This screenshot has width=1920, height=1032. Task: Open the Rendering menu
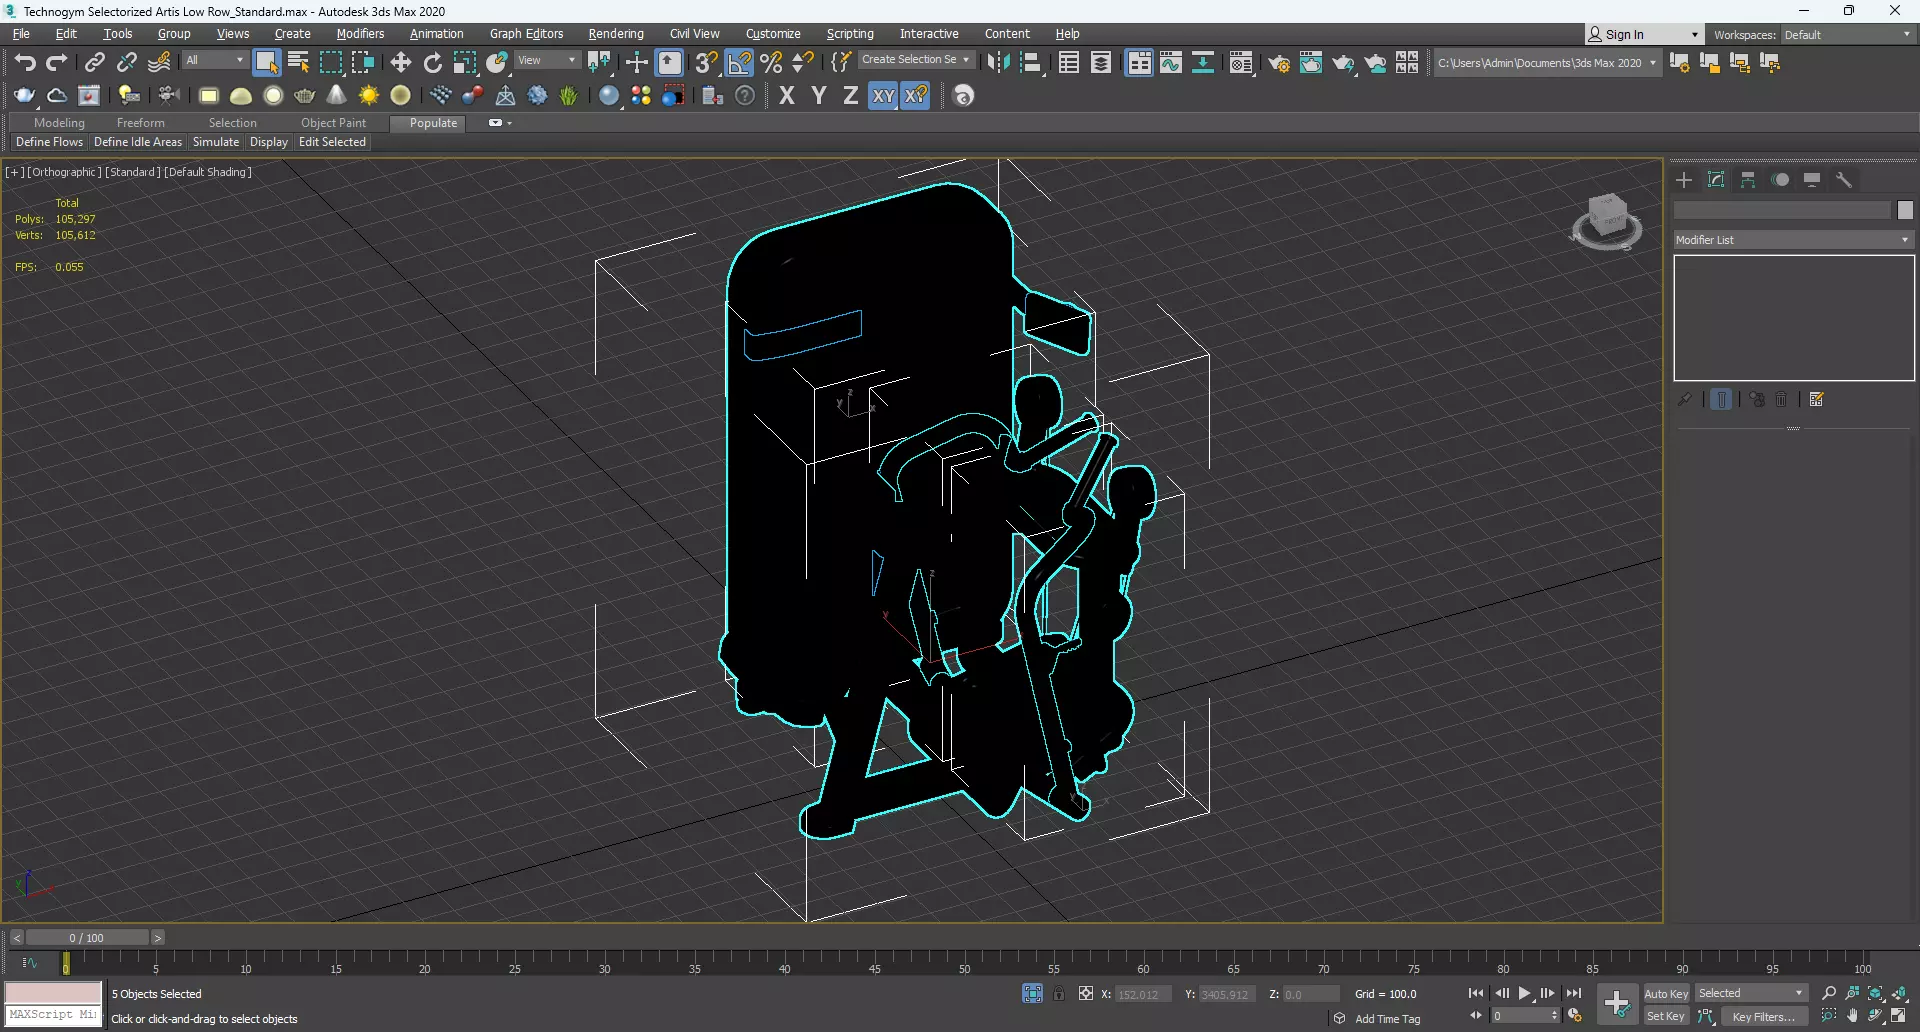point(615,34)
